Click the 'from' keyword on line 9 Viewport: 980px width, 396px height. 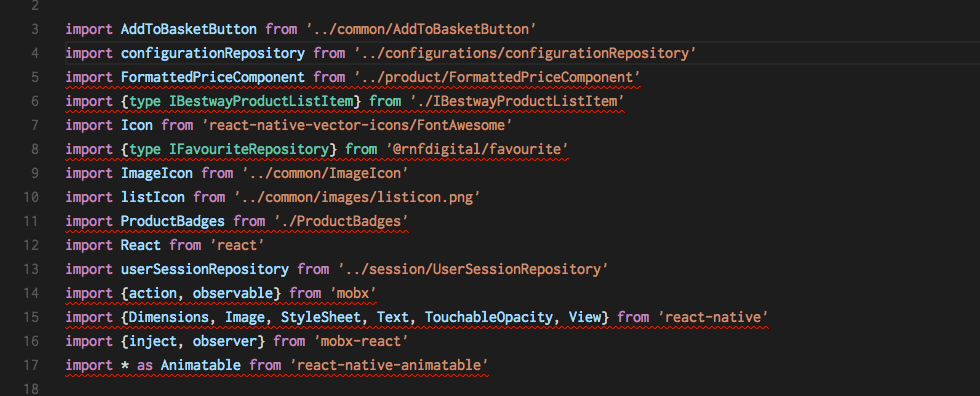(x=217, y=173)
